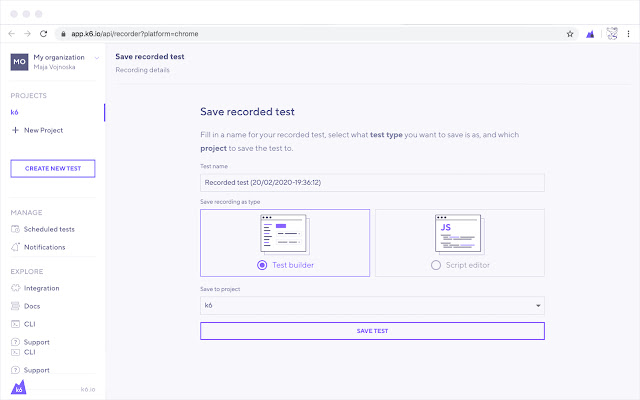Screen dimensions: 640x400
Task: Click the Notifications bell icon
Action: tap(16, 247)
